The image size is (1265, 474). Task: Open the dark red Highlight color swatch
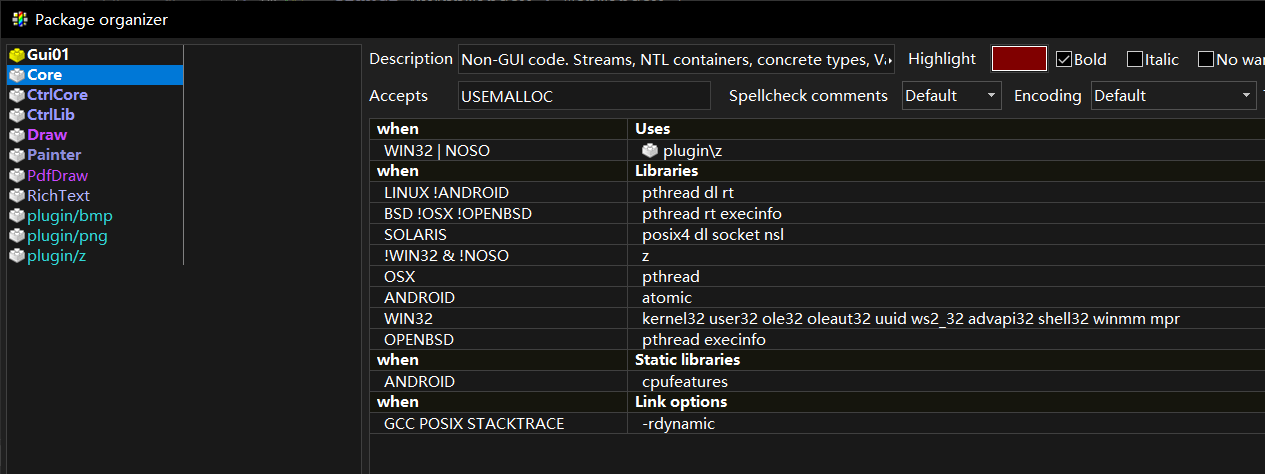pyautogui.click(x=1019, y=59)
